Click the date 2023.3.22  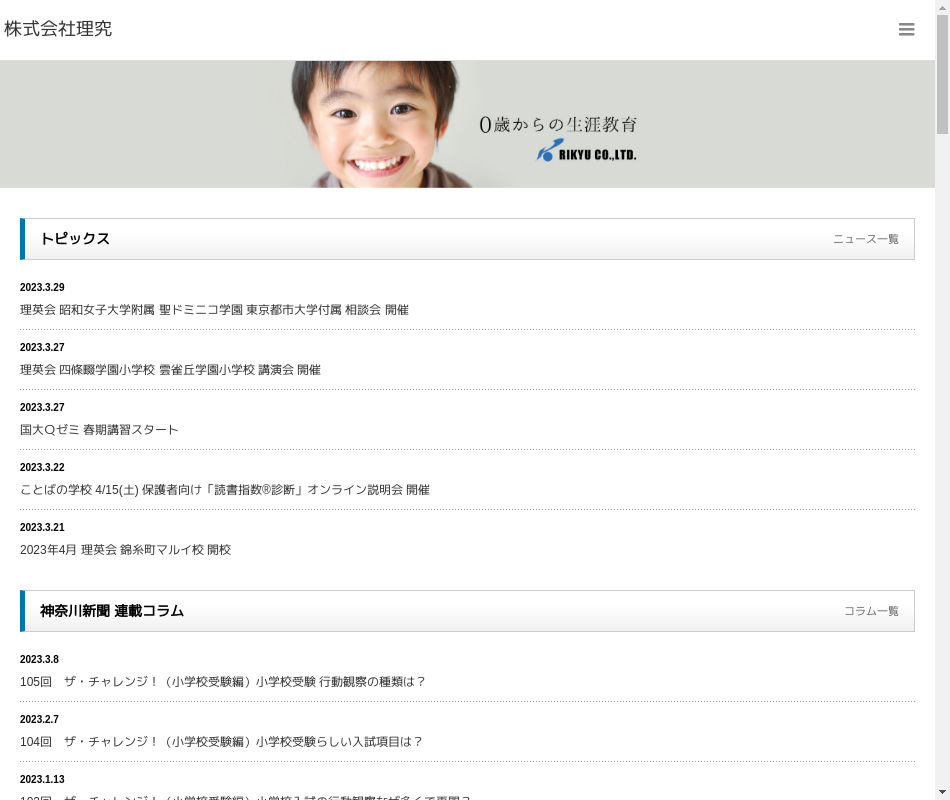click(x=42, y=467)
